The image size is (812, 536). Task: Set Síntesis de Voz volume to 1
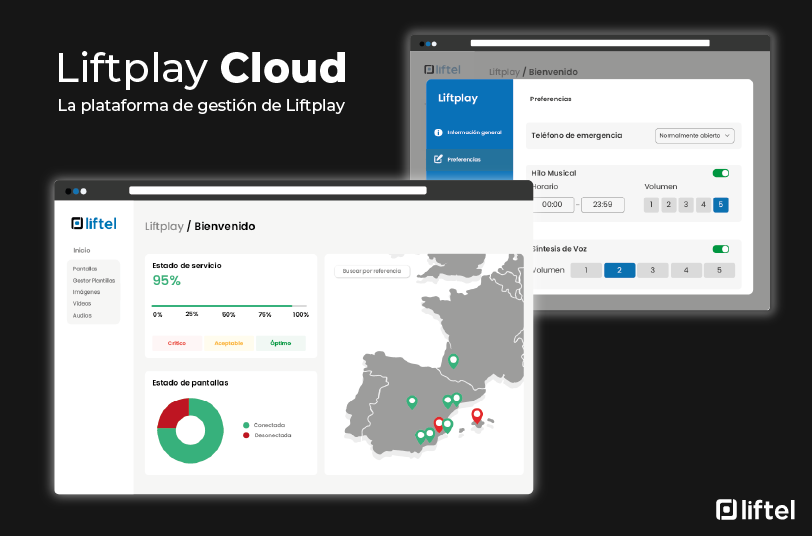[x=586, y=270]
